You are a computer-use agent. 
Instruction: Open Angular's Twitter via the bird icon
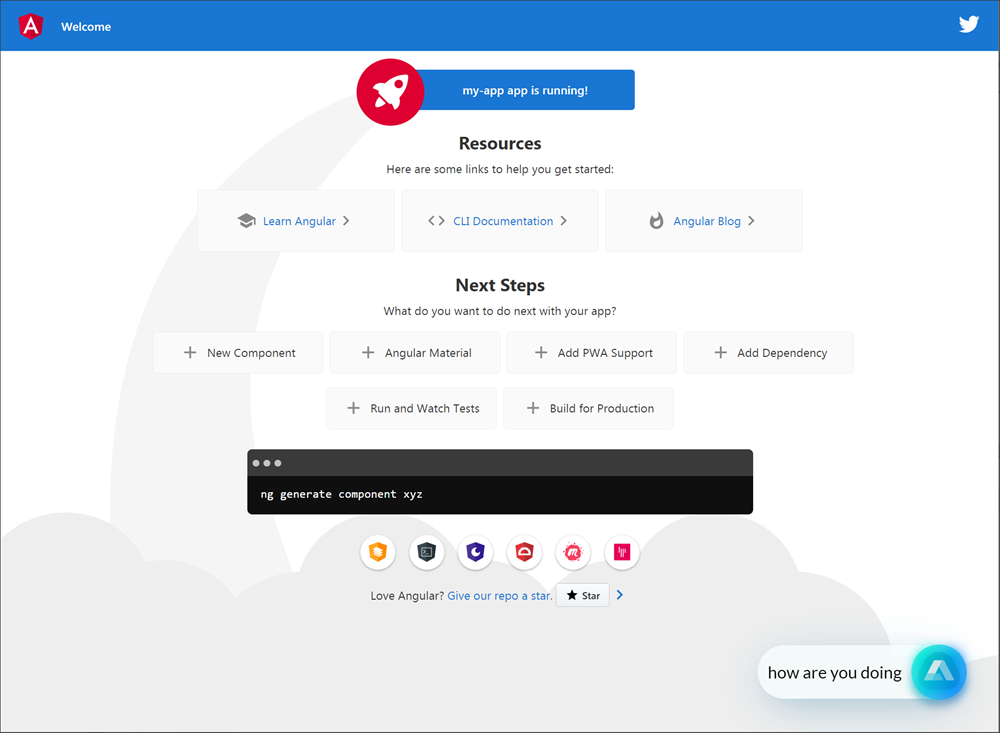tap(968, 24)
